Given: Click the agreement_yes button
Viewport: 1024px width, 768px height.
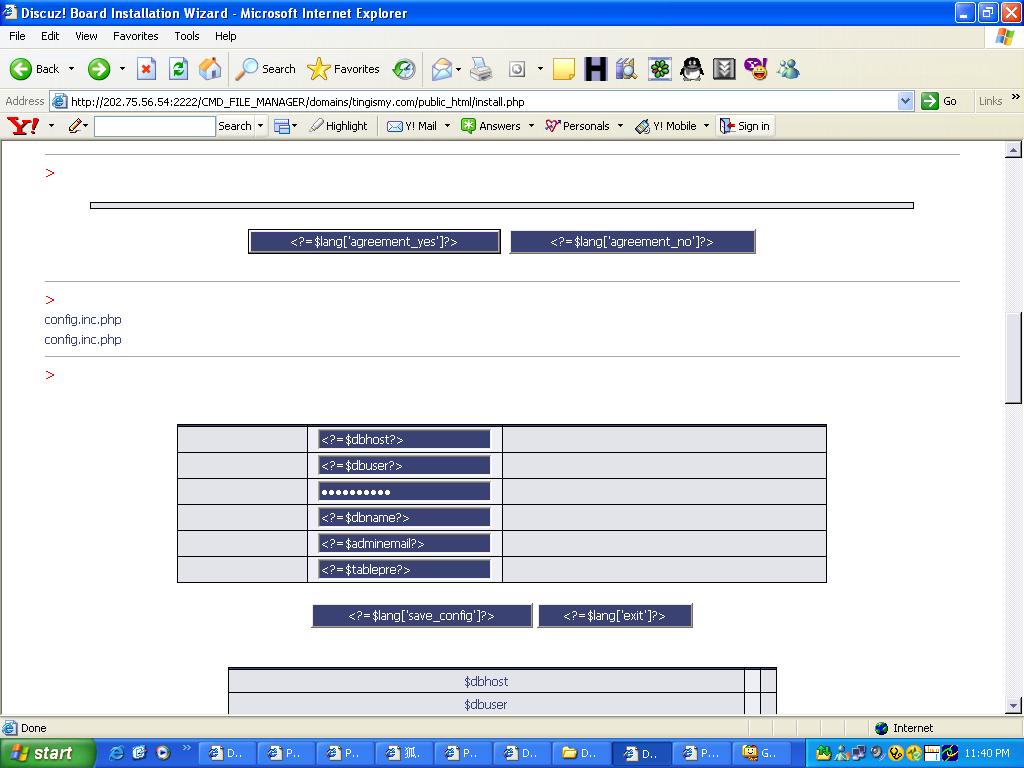Looking at the screenshot, I should 374,242.
